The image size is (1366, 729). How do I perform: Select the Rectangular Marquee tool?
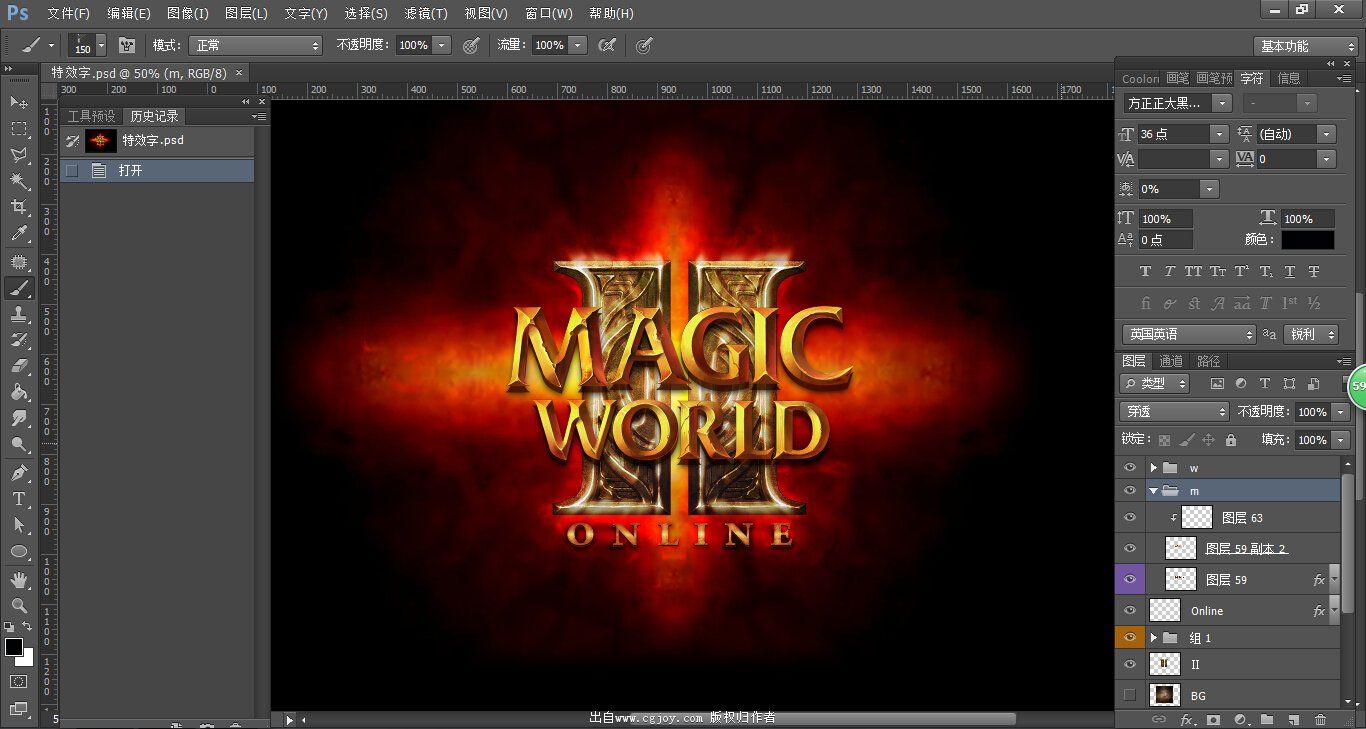[19, 129]
